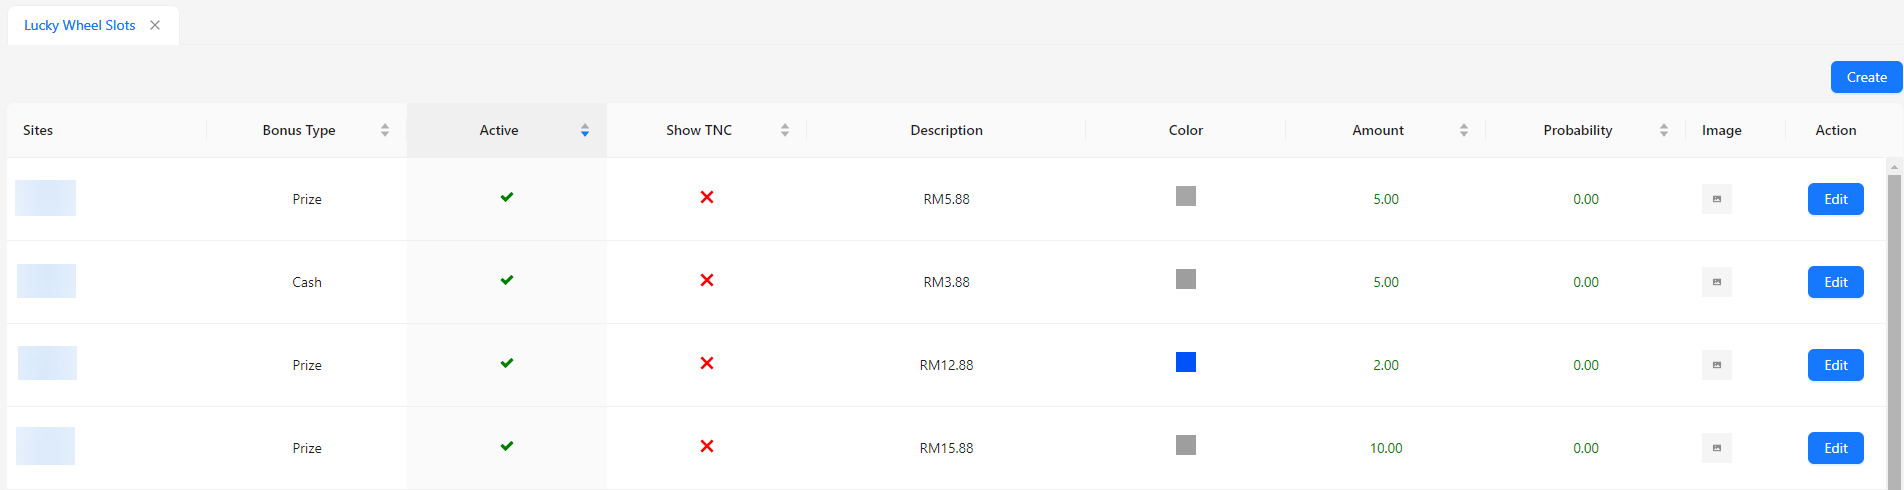Edit the RM5.88 prize slot
Image resolution: width=1904 pixels, height=490 pixels.
pos(1835,199)
